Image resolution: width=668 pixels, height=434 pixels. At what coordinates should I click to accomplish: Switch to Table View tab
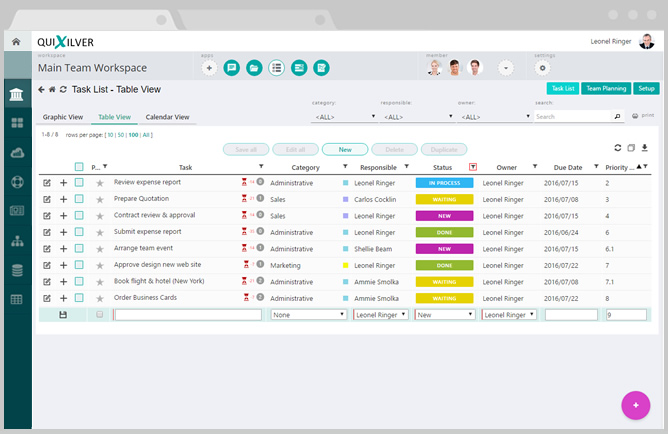pyautogui.click(x=114, y=117)
